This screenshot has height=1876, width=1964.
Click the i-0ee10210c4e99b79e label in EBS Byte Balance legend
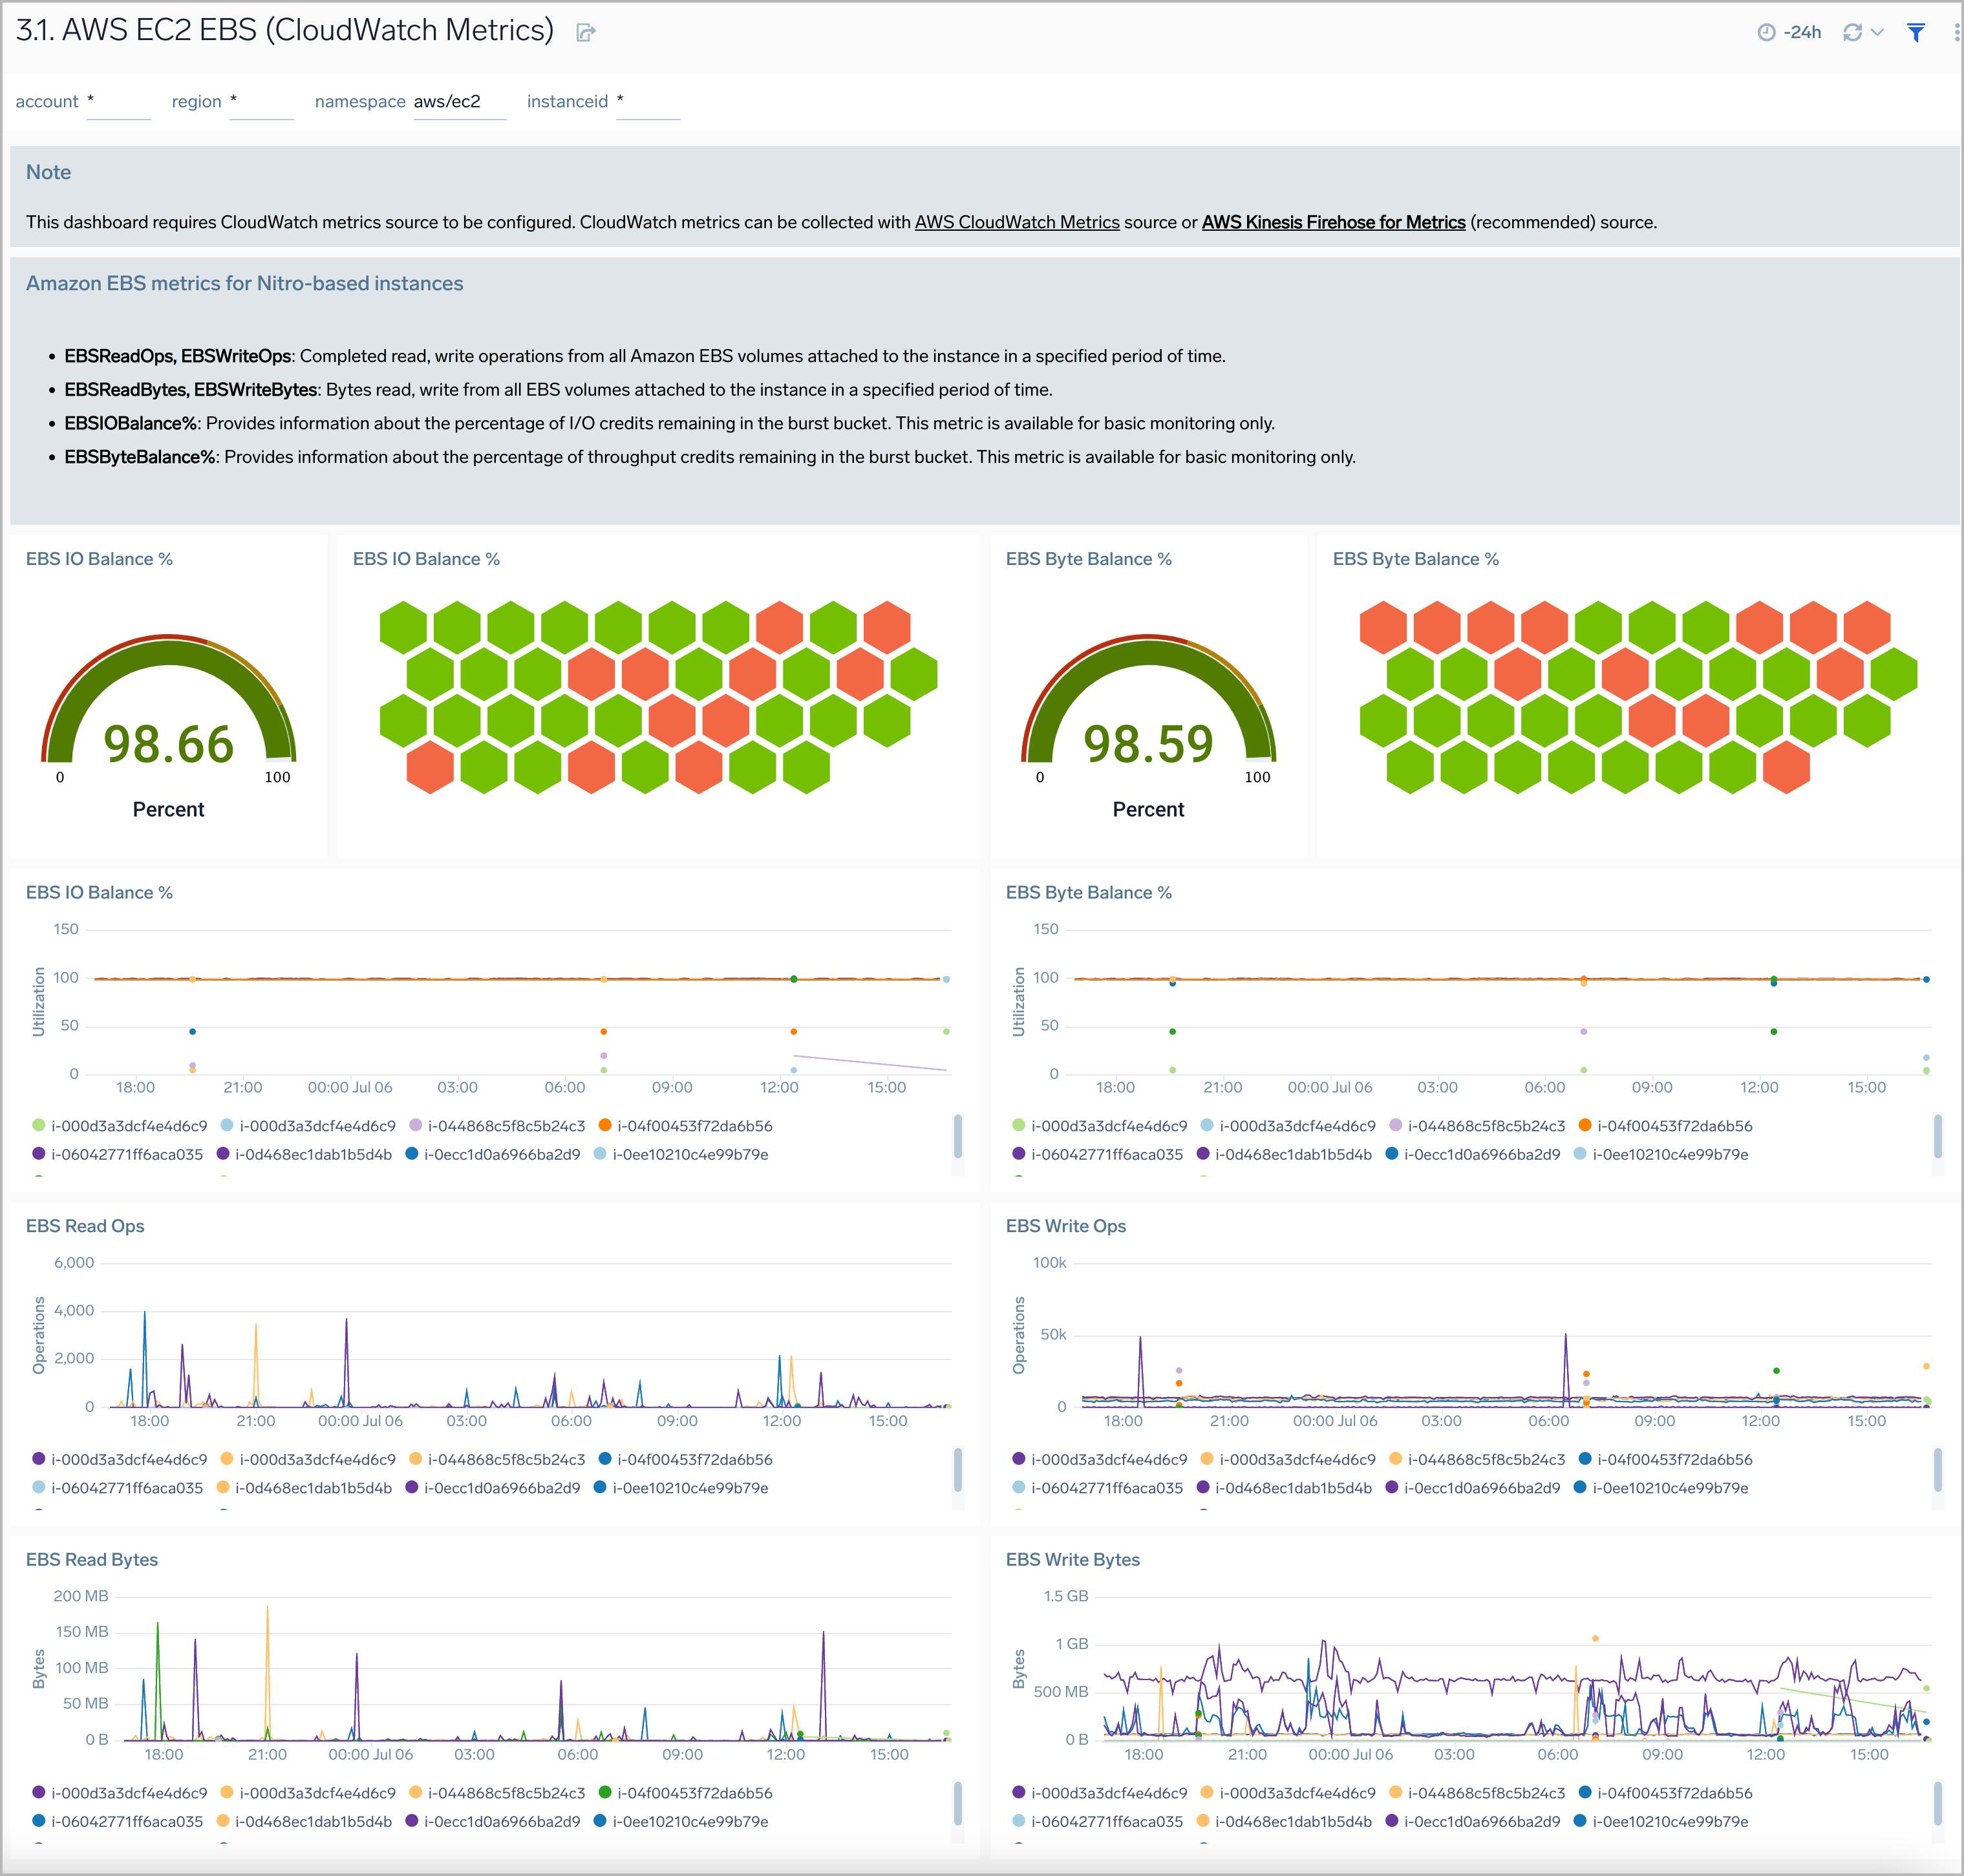click(x=1670, y=1154)
